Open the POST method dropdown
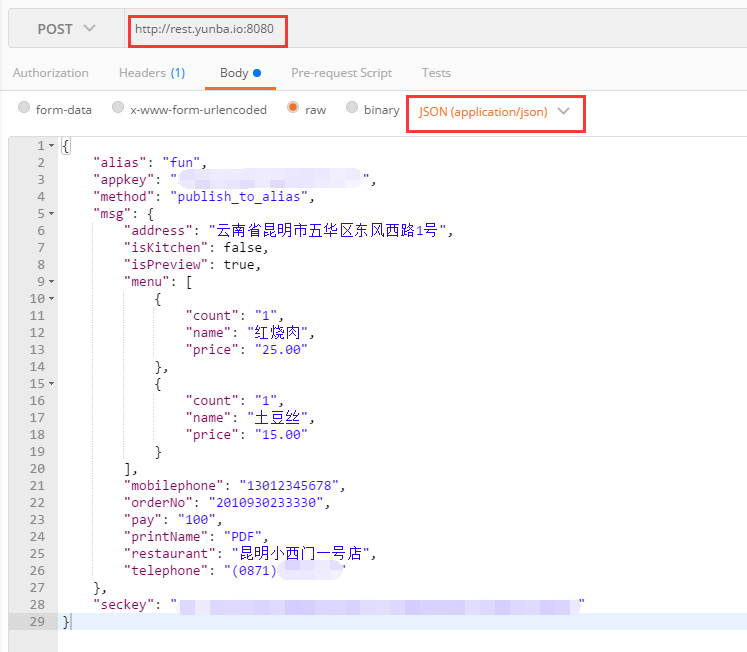Image resolution: width=747 pixels, height=652 pixels. 66,29
